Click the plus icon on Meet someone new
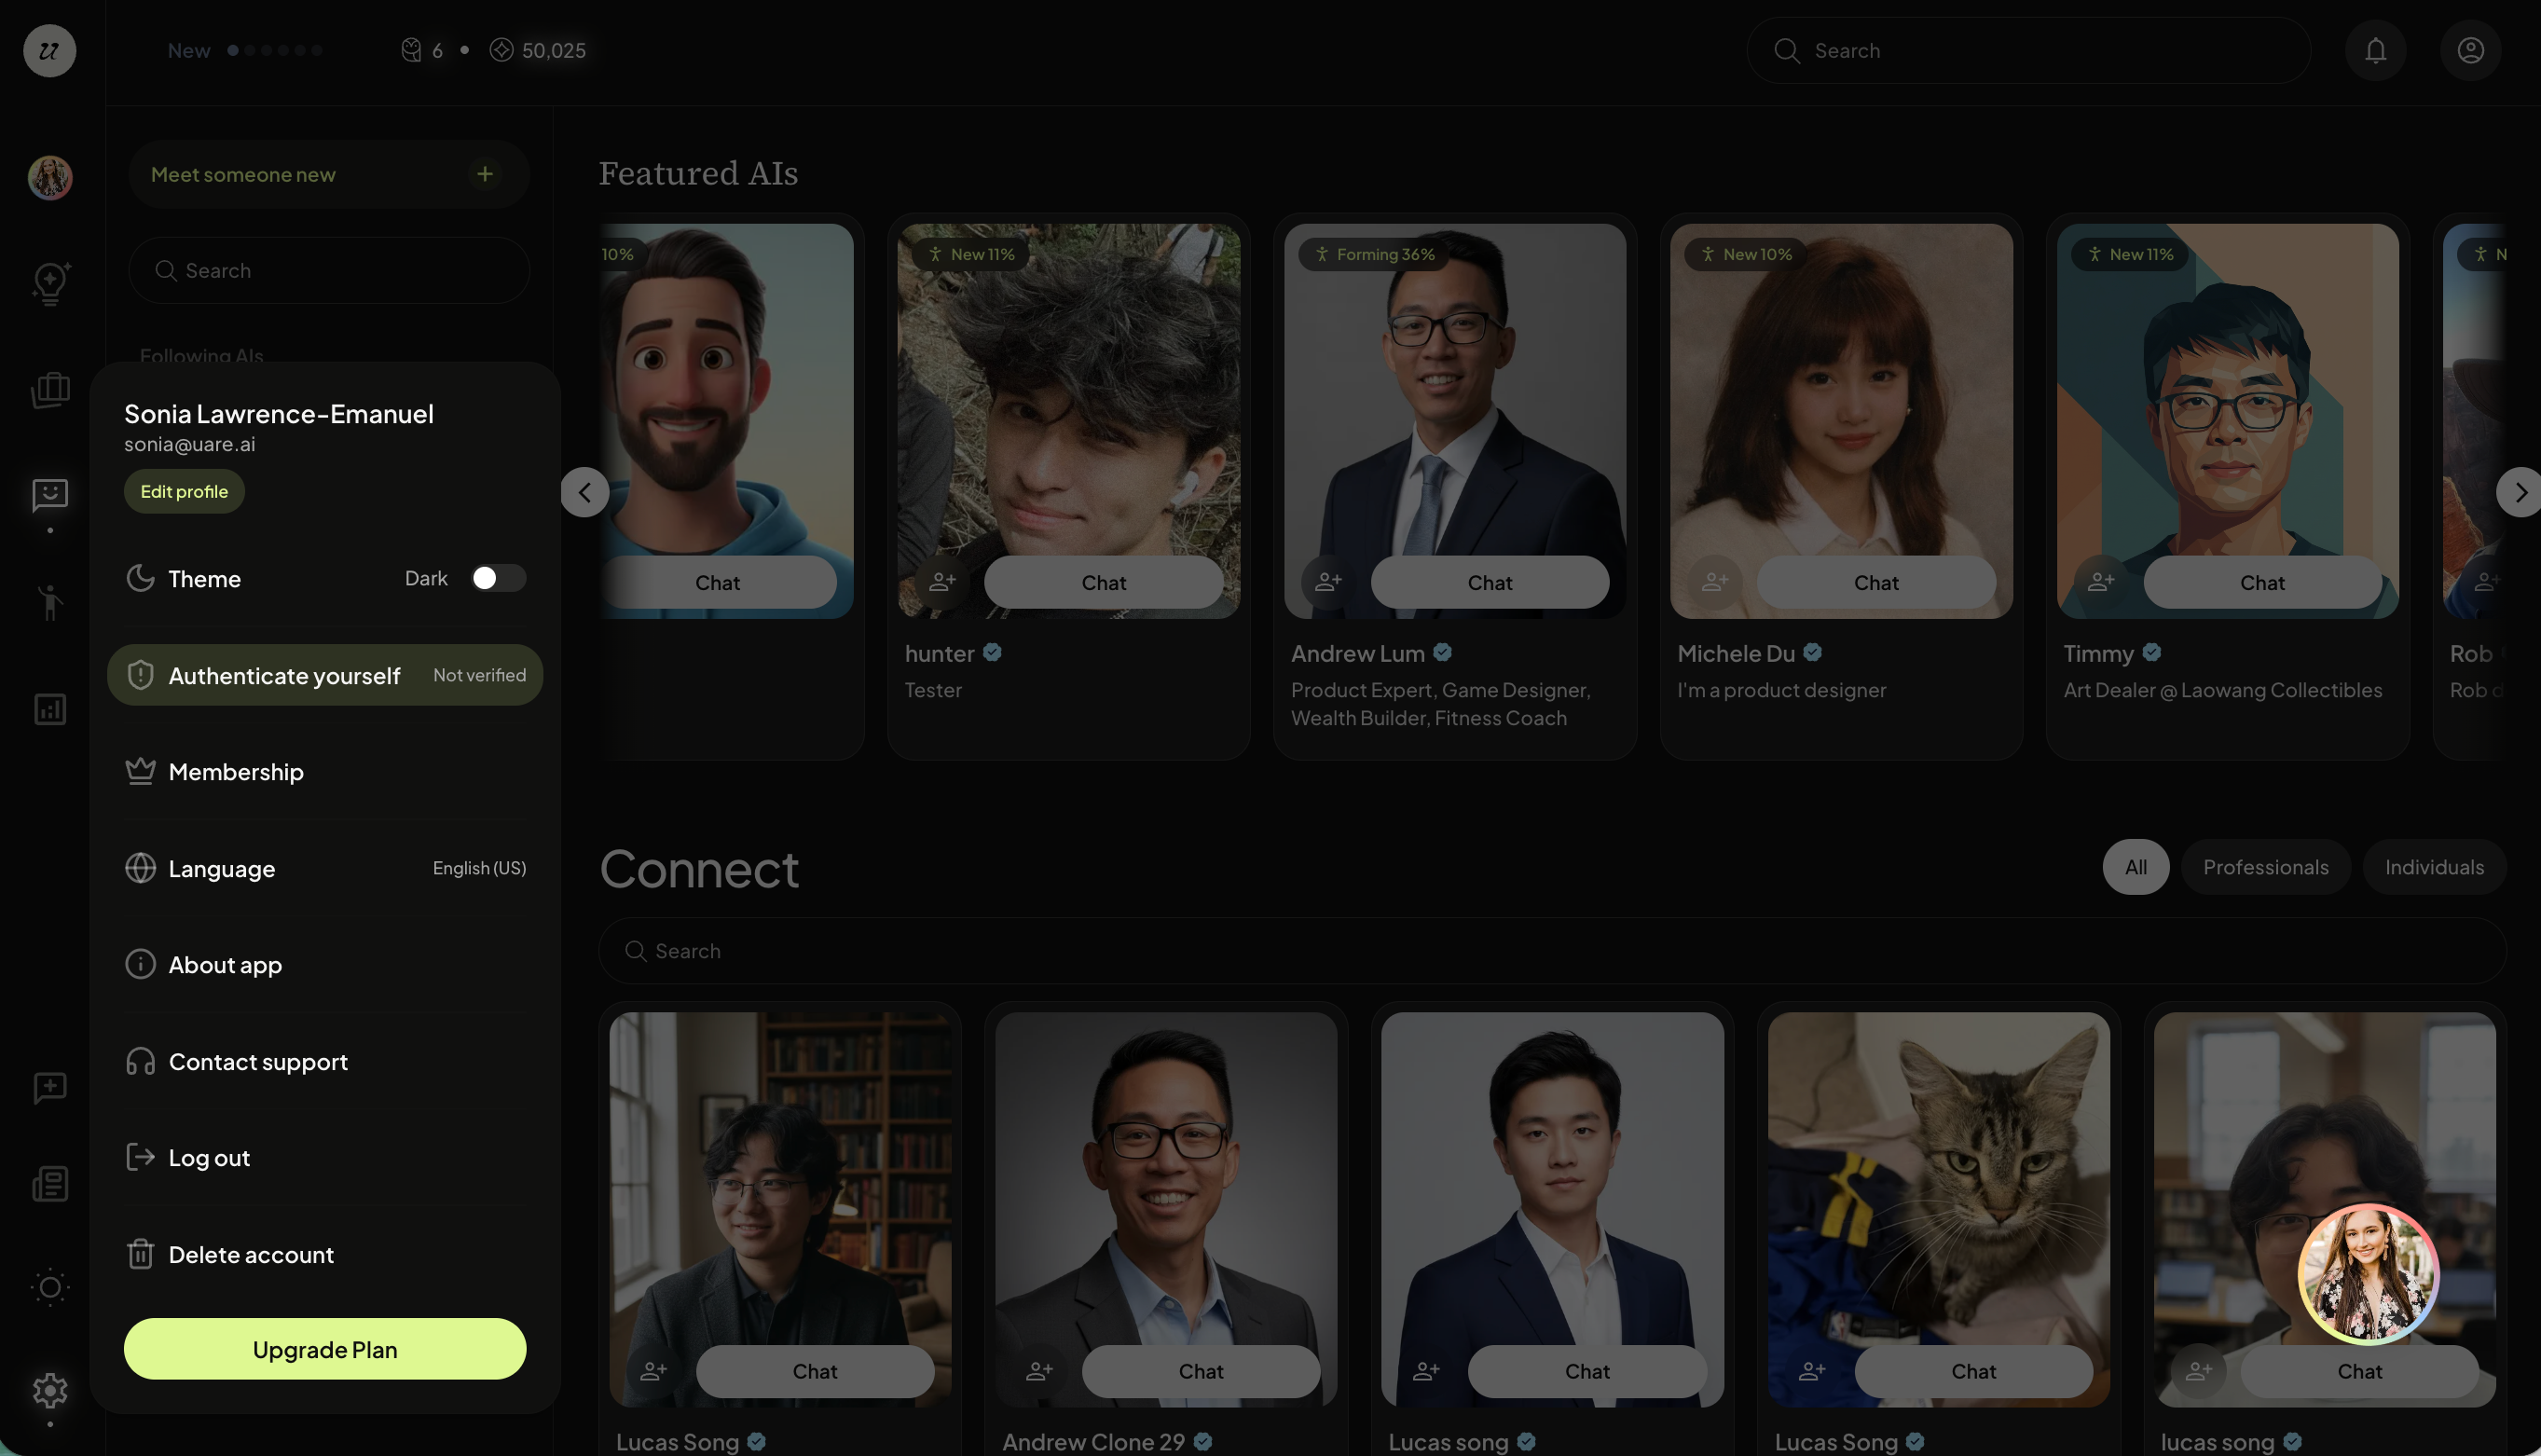 485,174
